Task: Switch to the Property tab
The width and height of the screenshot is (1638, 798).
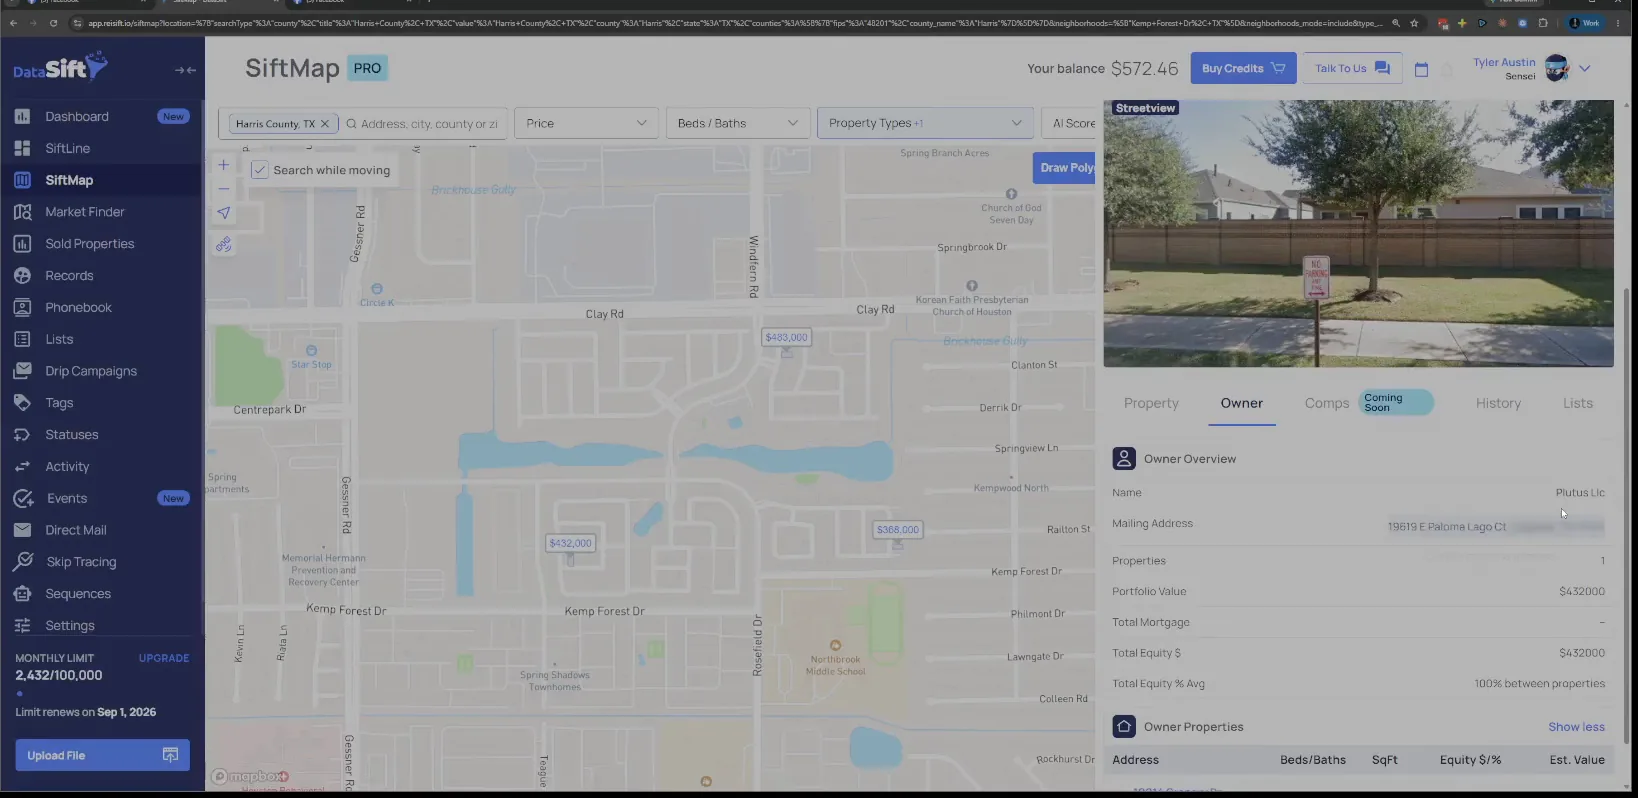Action: pos(1151,403)
